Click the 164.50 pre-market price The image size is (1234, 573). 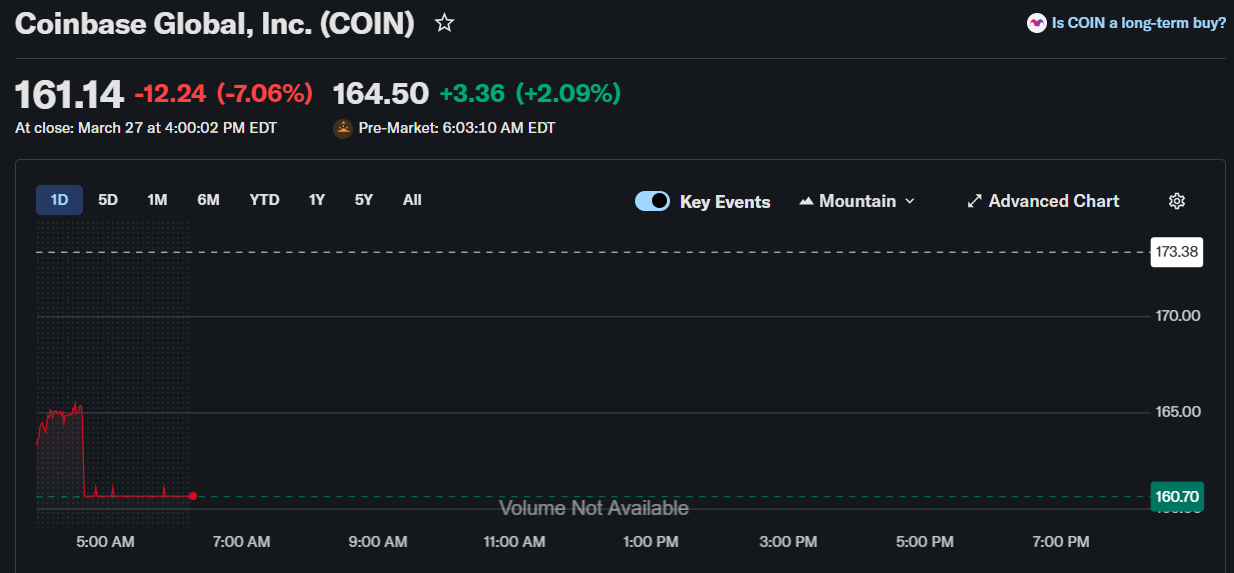tap(381, 94)
